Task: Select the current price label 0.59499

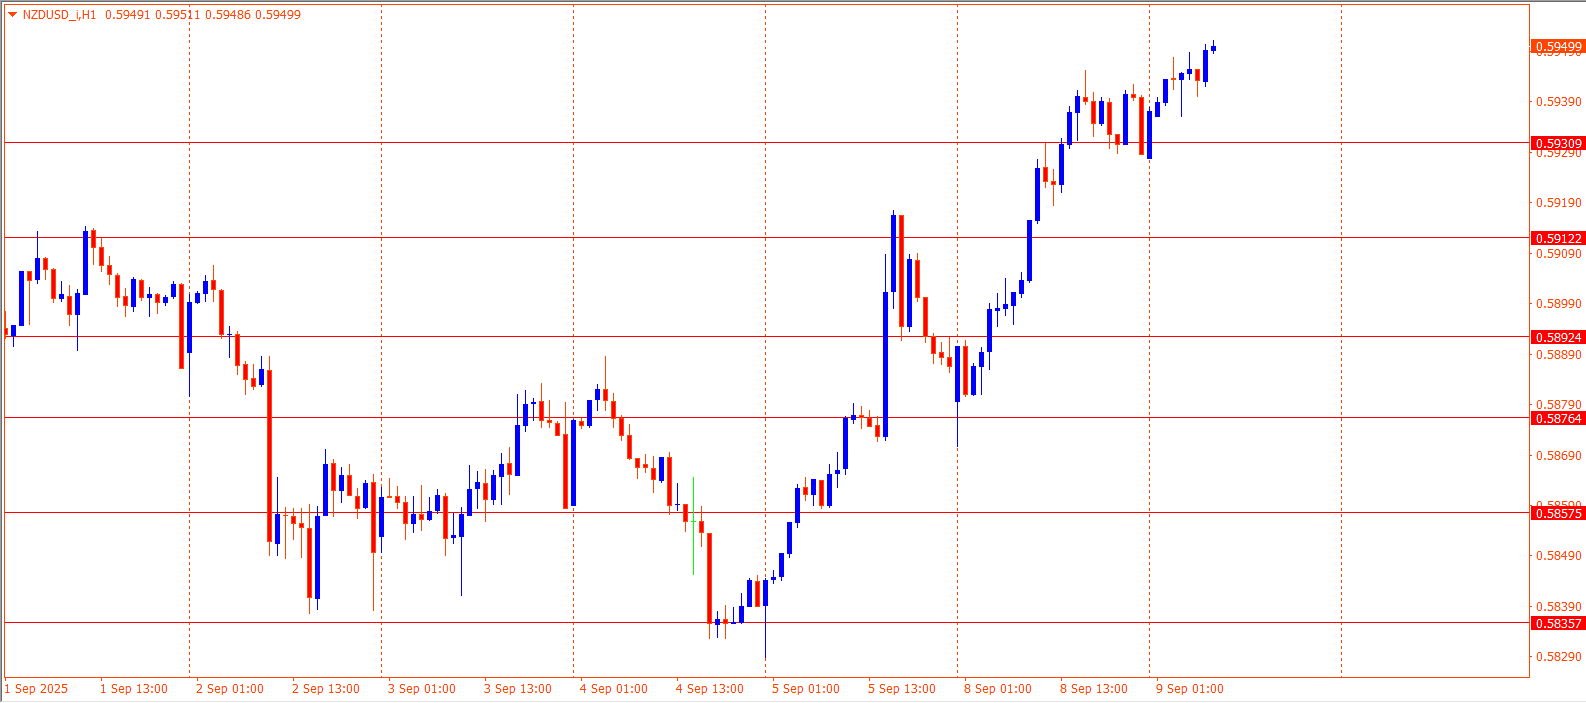Action: coord(1558,47)
